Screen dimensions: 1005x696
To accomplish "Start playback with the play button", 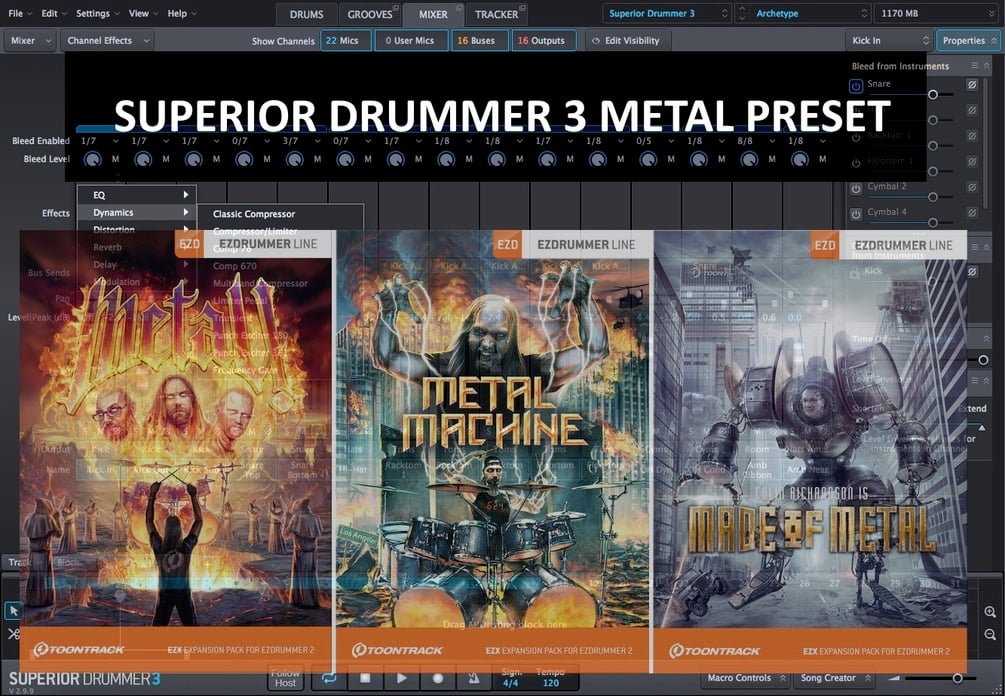I will (x=401, y=678).
